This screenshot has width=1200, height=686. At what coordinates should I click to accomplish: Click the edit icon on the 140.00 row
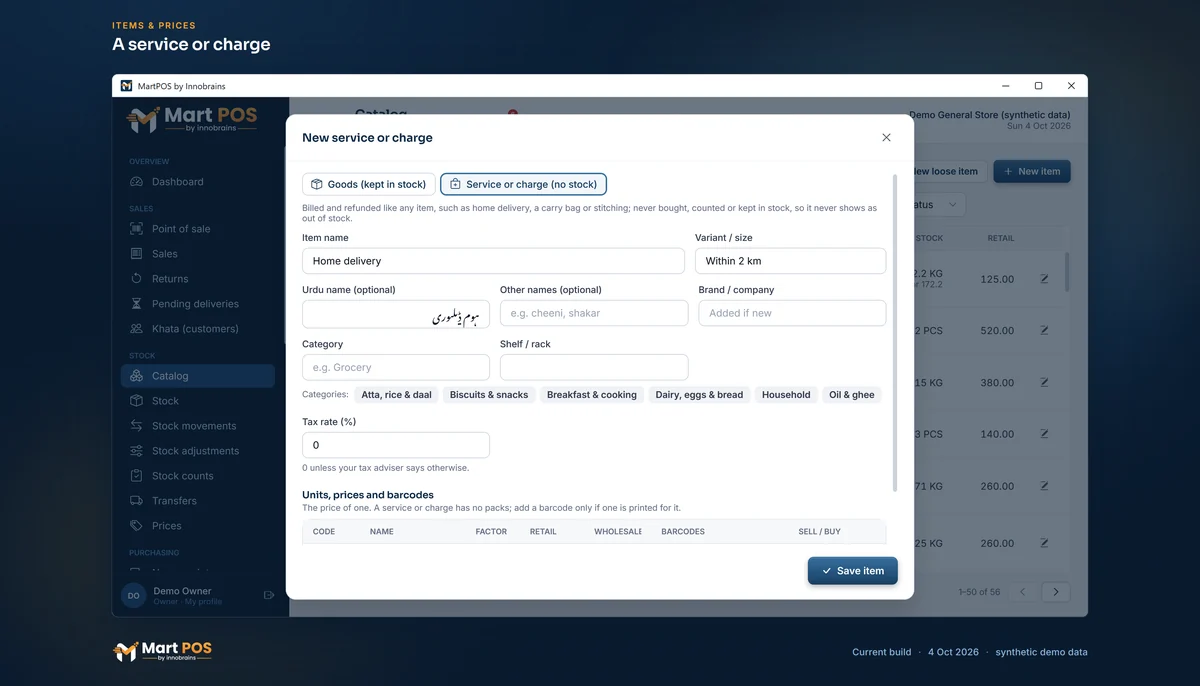coord(1044,434)
